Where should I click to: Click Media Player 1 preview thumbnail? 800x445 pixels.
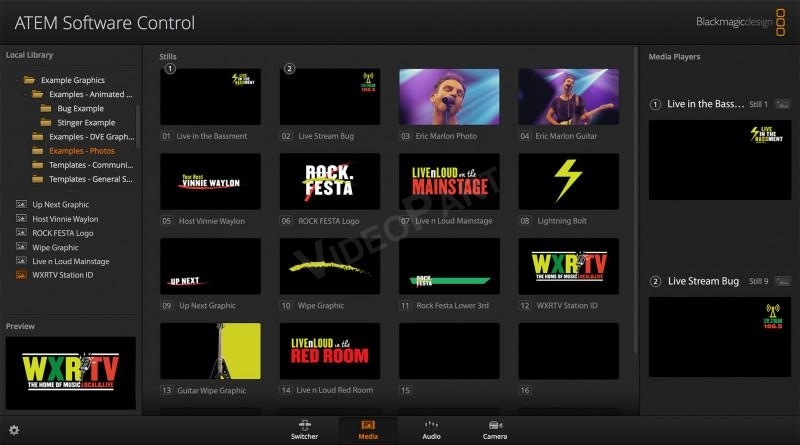pyautogui.click(x=719, y=160)
